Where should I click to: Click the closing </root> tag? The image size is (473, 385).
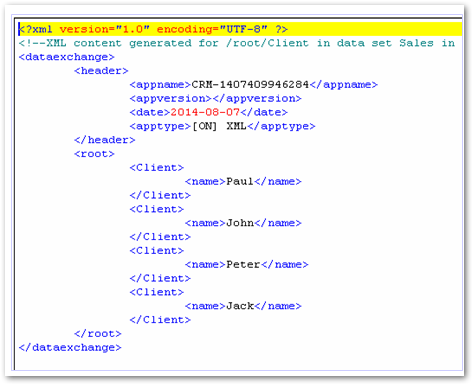tap(98, 334)
